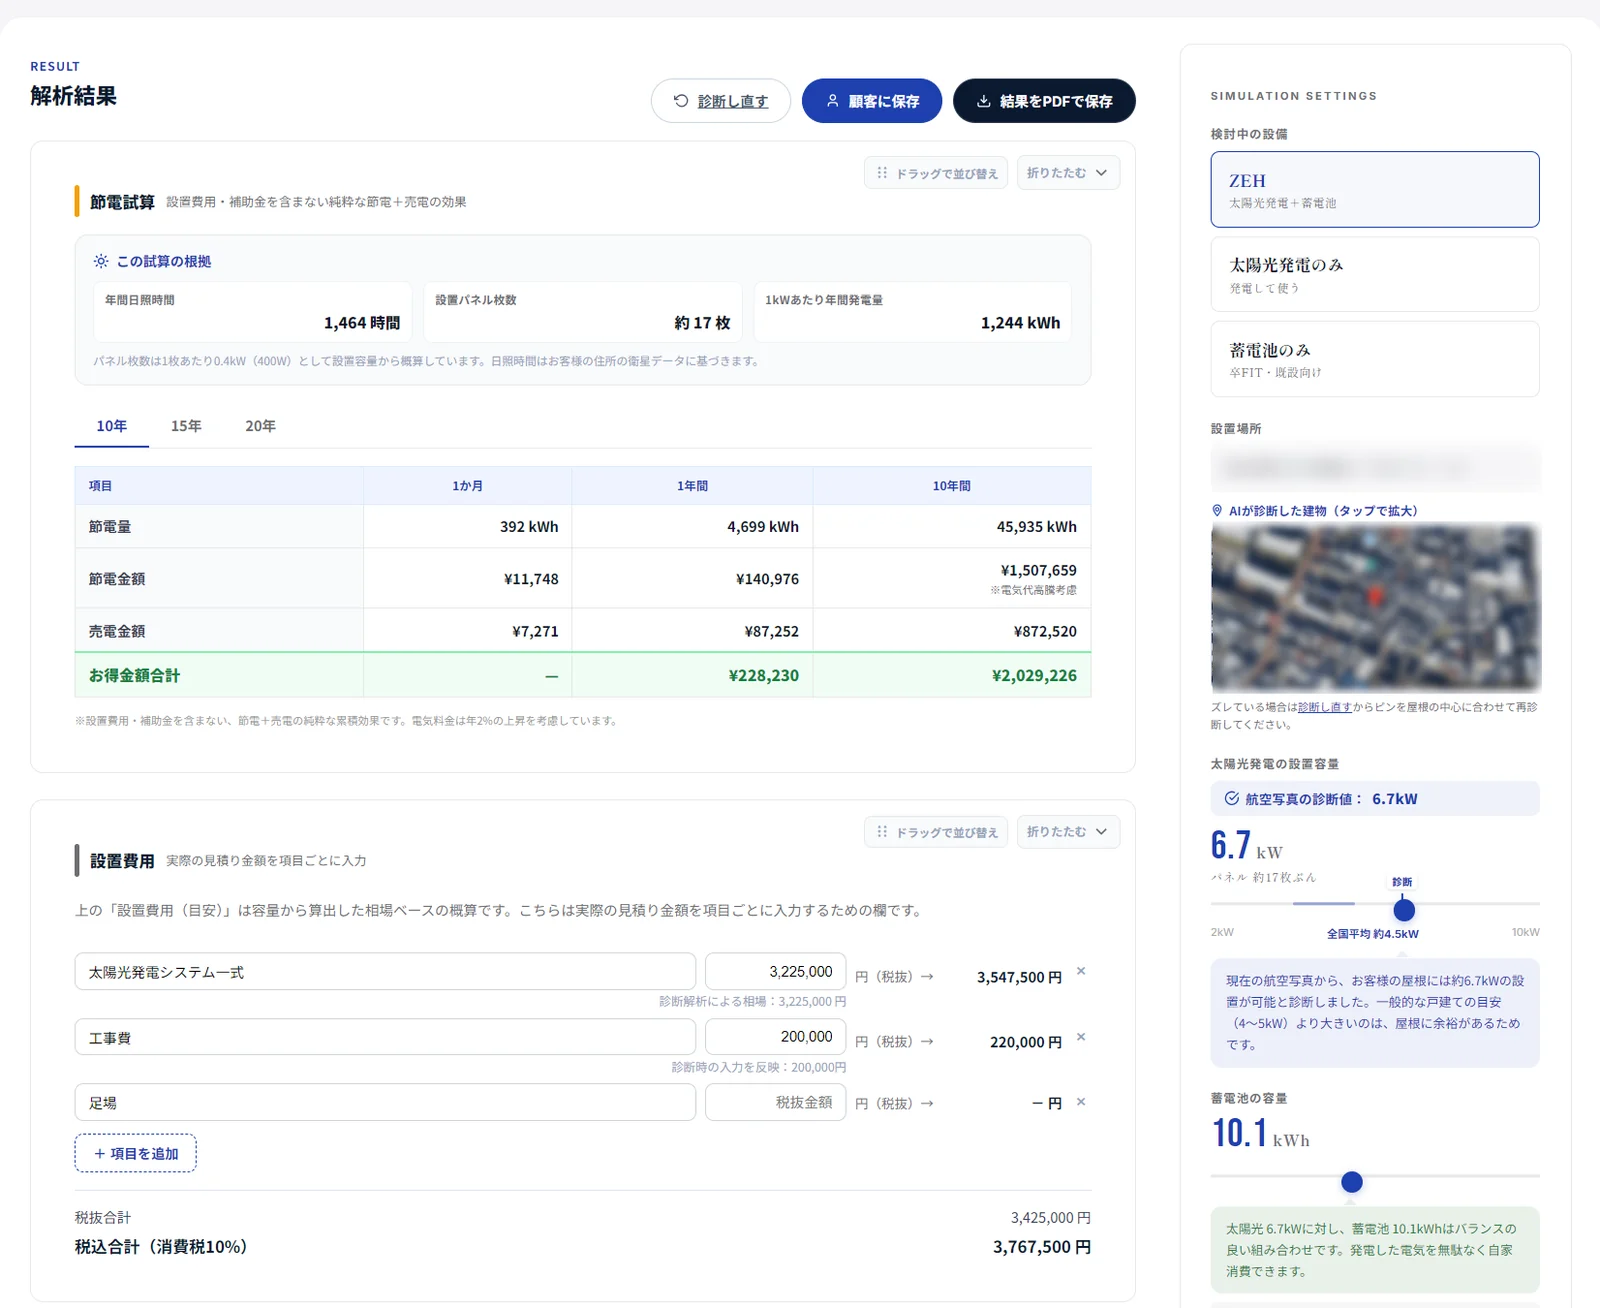Click the 診断 marker label above slider
This screenshot has height=1308, width=1600.
coord(1402,882)
